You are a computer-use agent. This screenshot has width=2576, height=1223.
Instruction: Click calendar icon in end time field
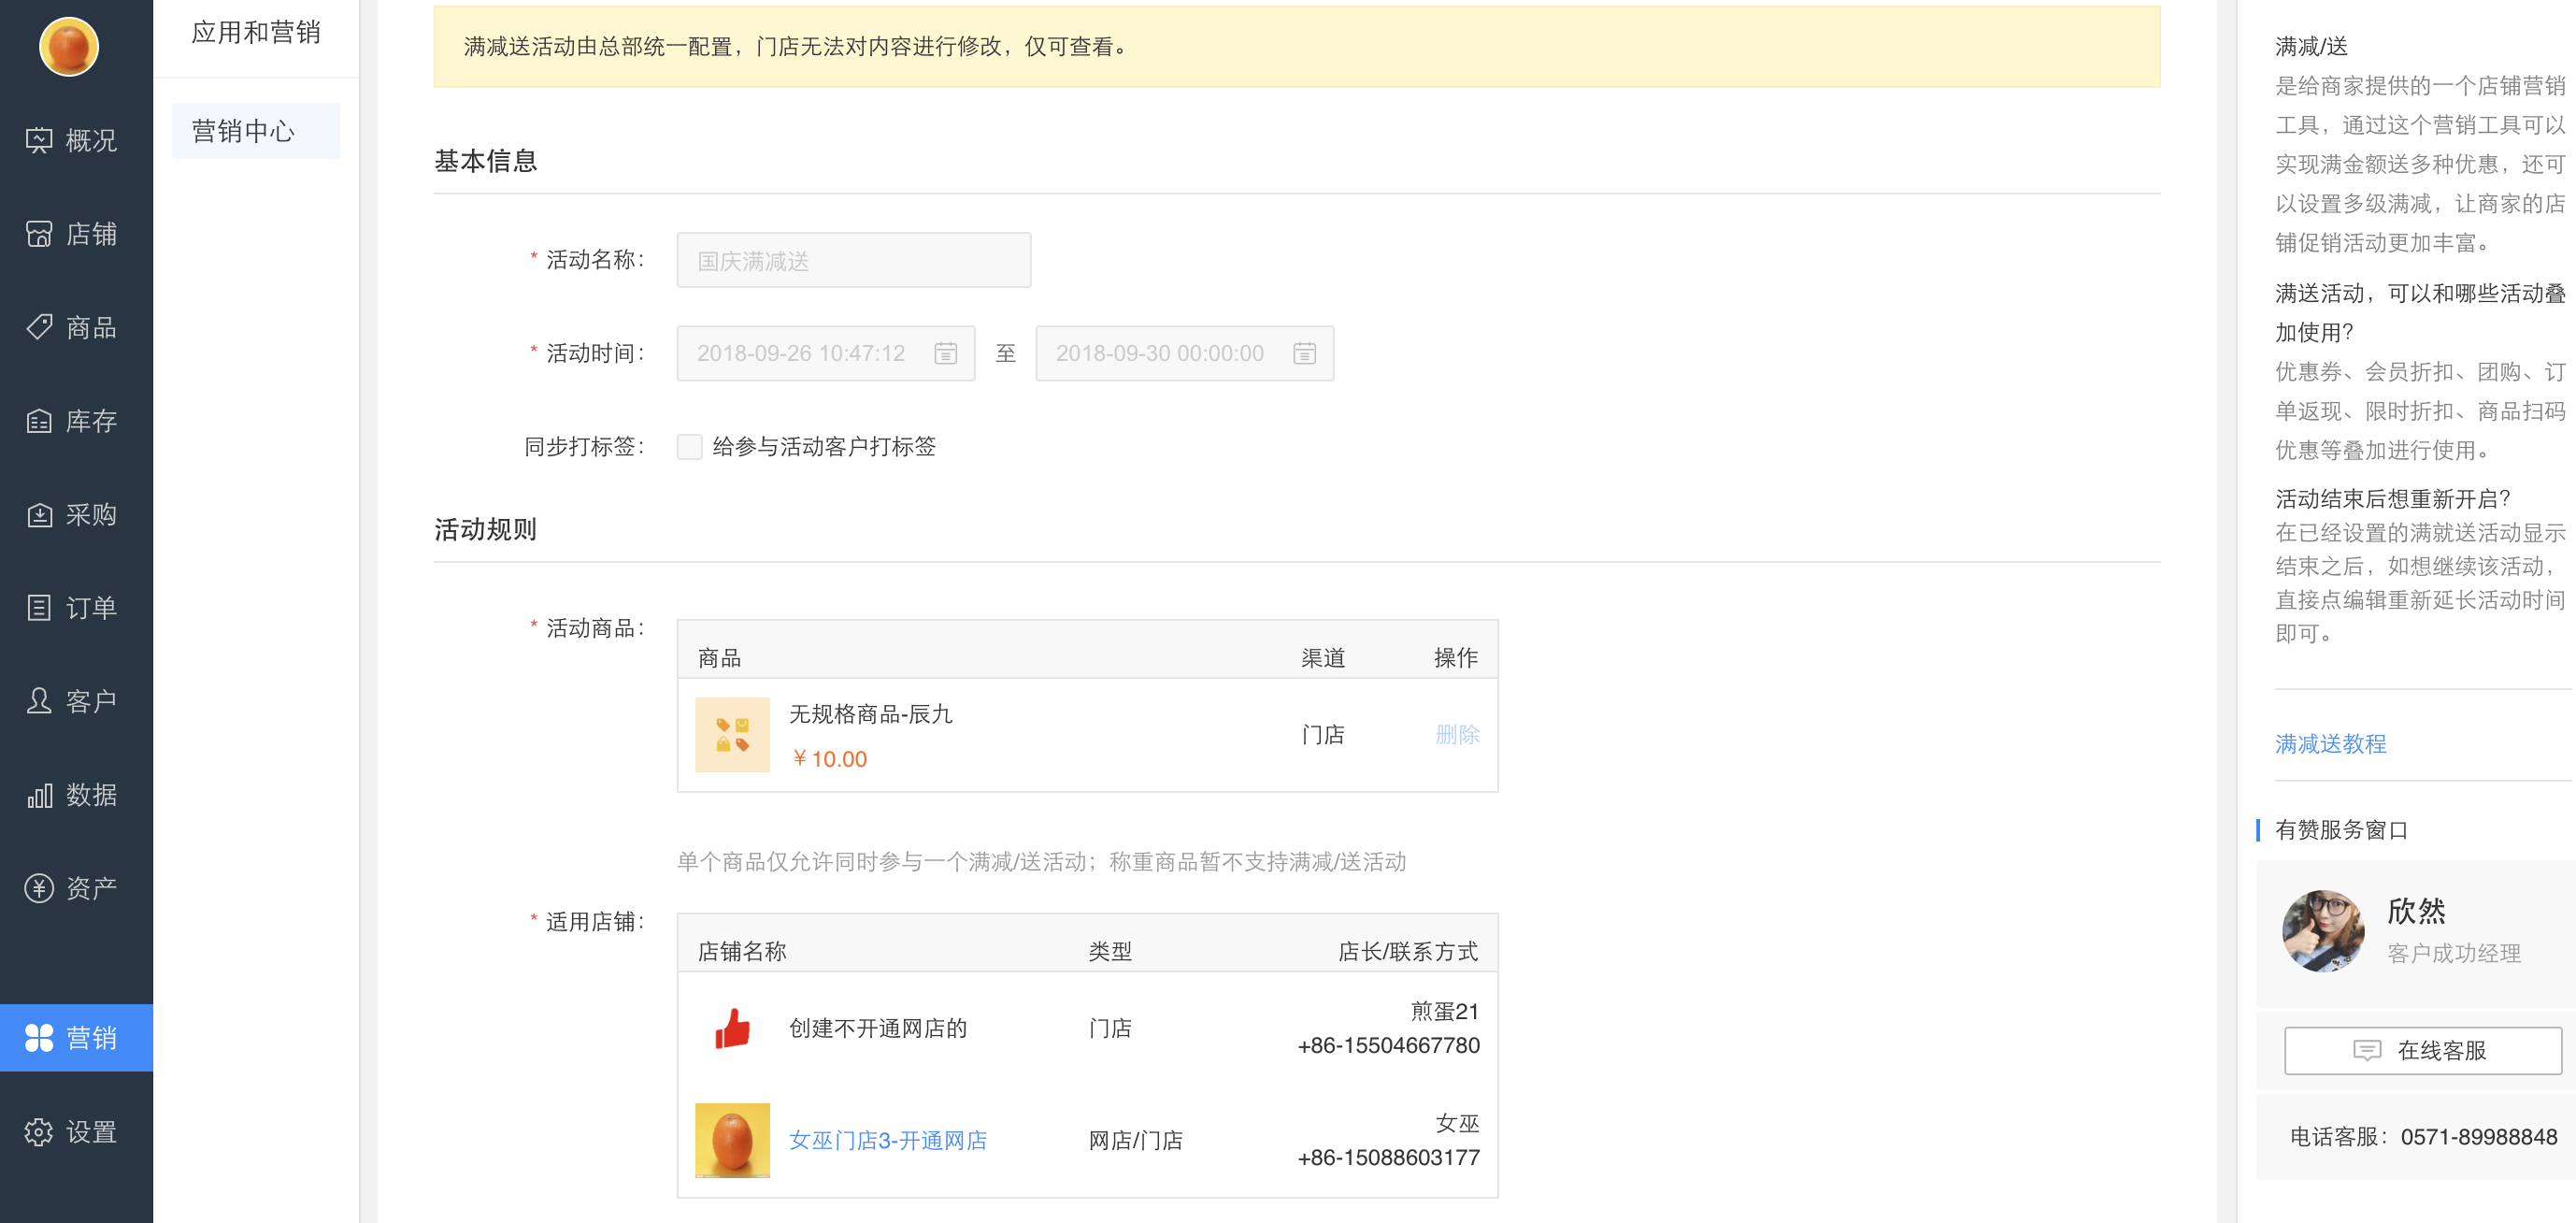1304,353
